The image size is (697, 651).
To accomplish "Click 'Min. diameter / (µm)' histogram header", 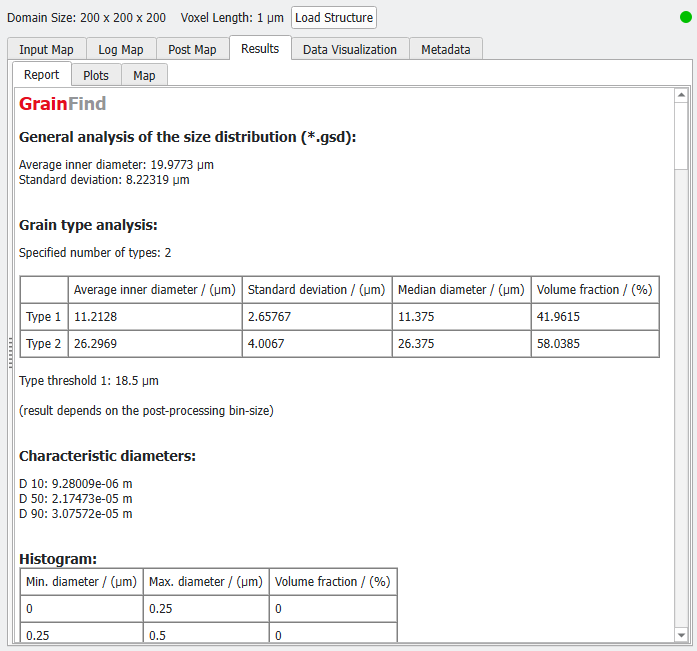I will click(81, 582).
